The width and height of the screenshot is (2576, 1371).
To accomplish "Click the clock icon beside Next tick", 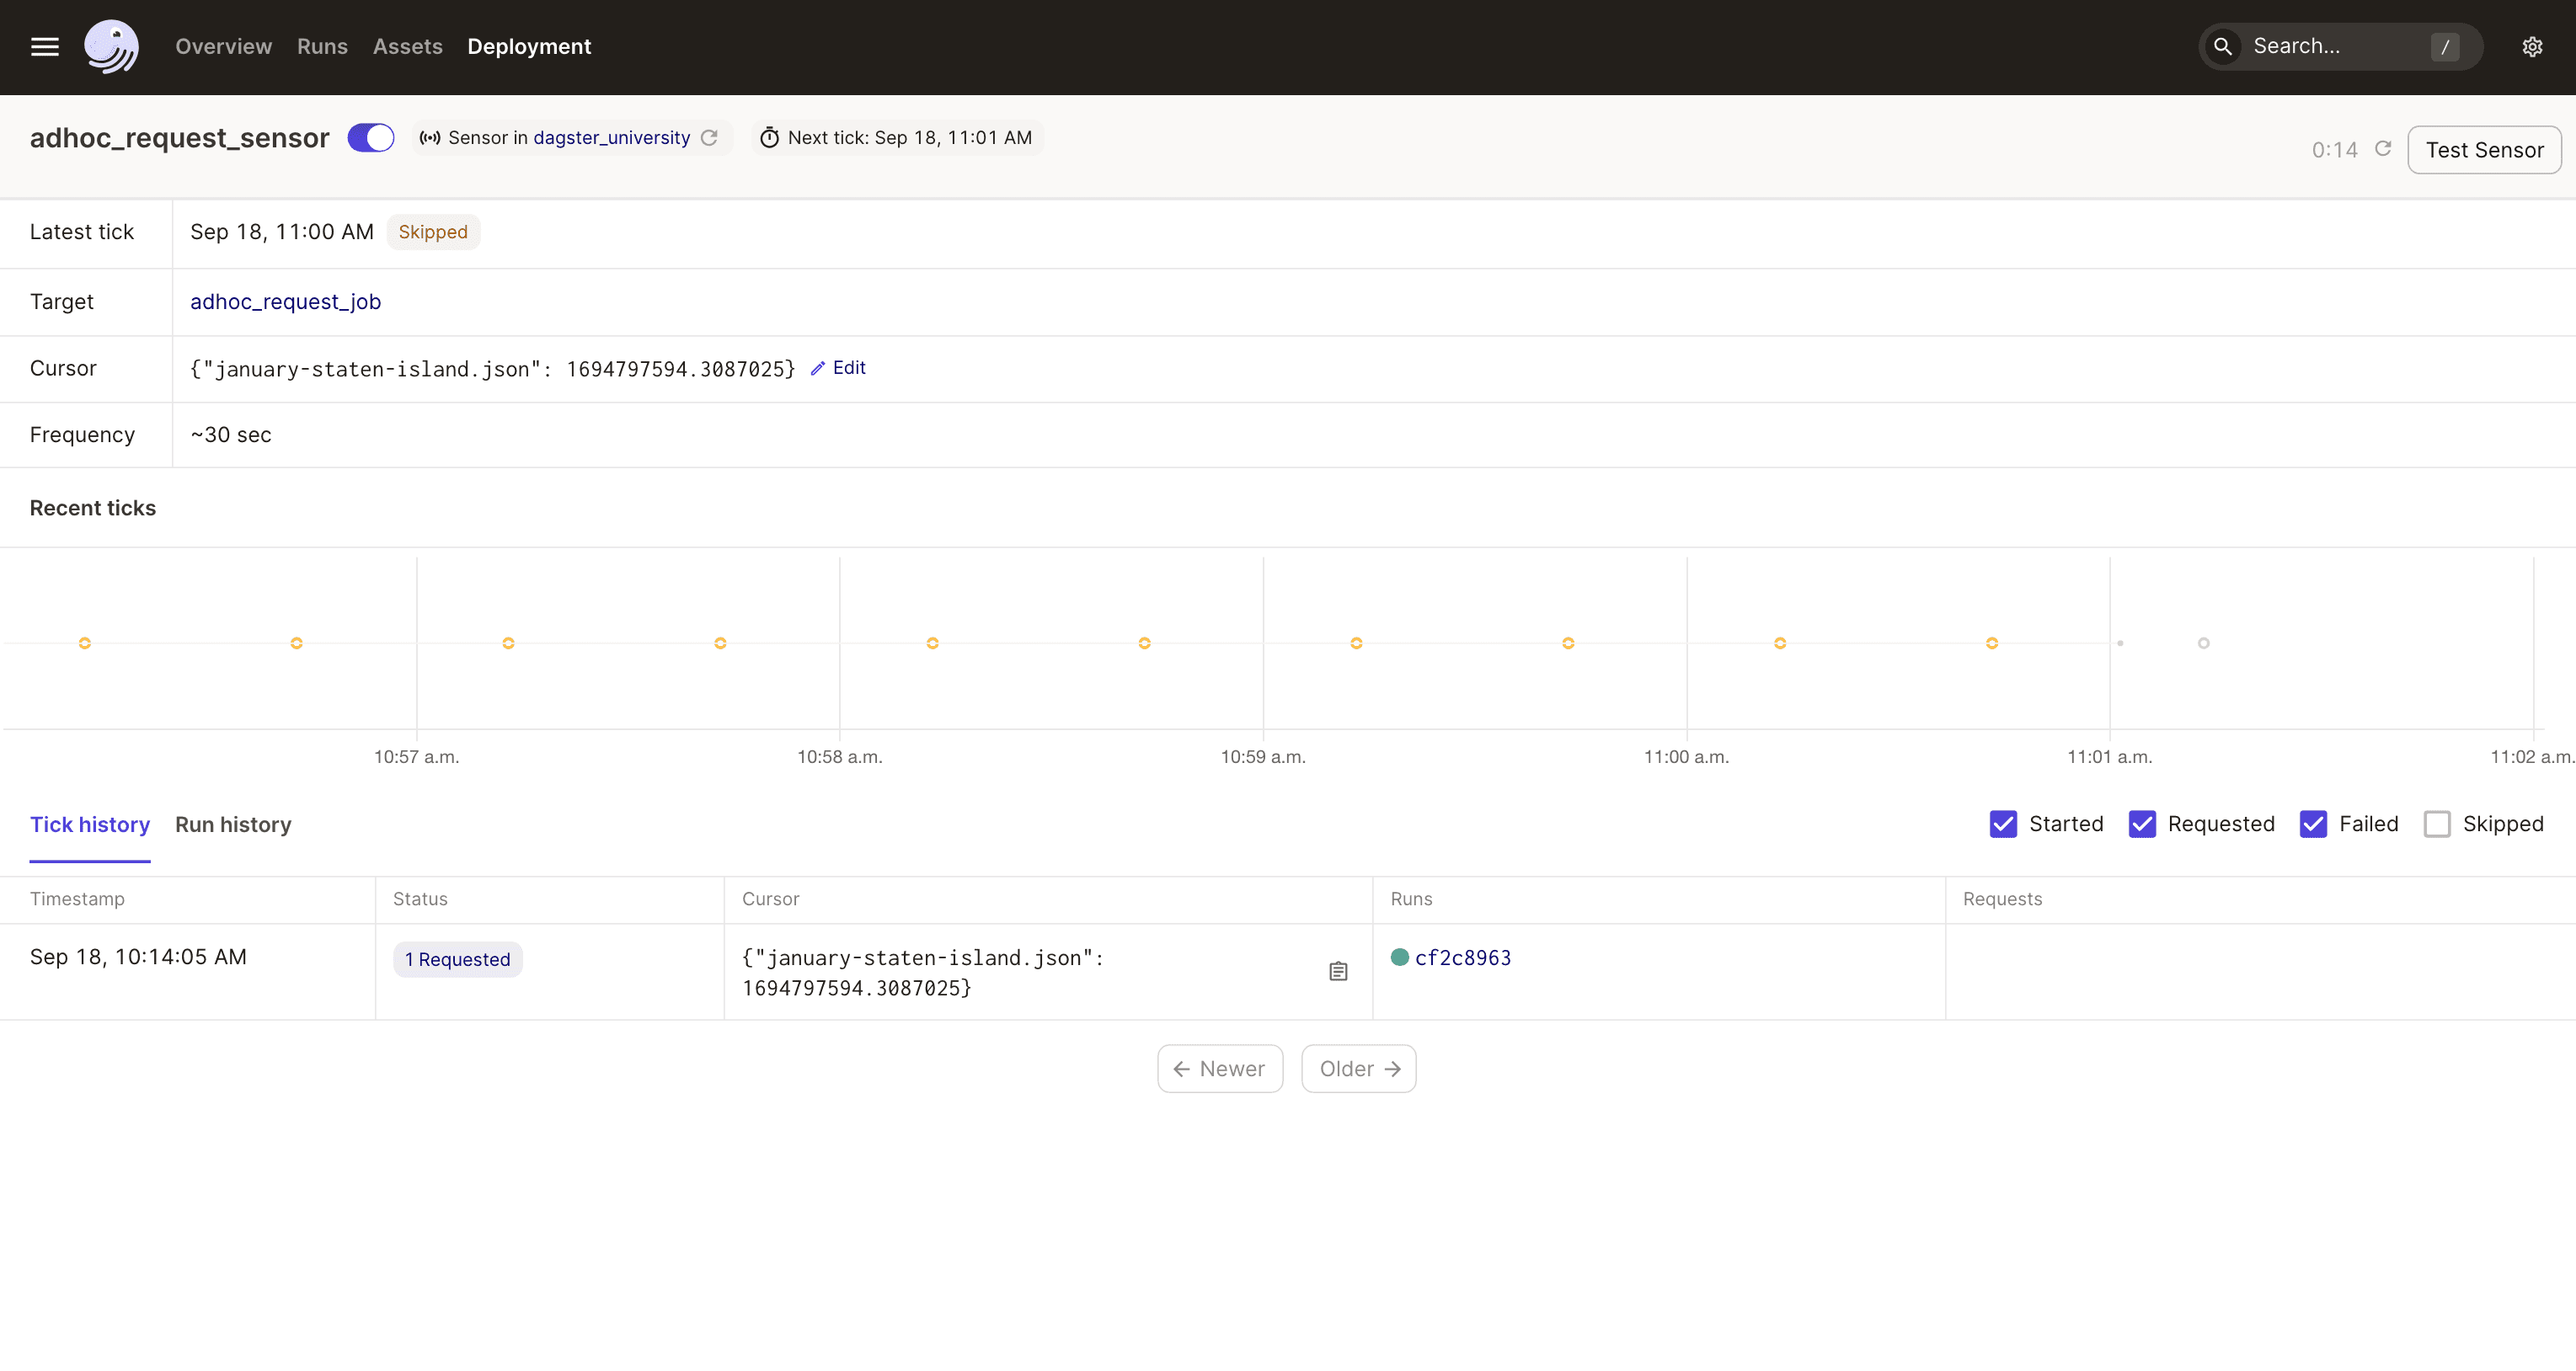I will click(769, 137).
